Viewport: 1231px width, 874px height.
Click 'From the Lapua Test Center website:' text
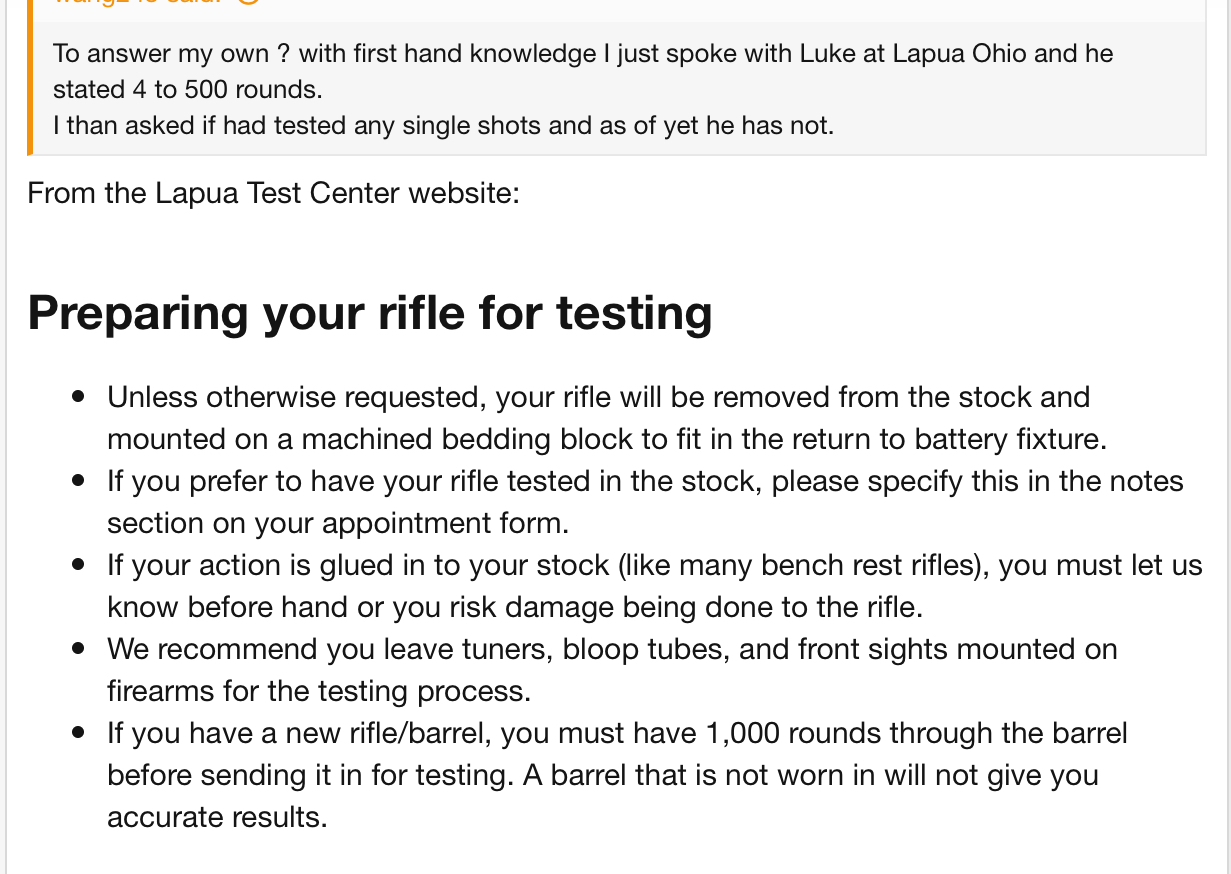[x=274, y=192]
